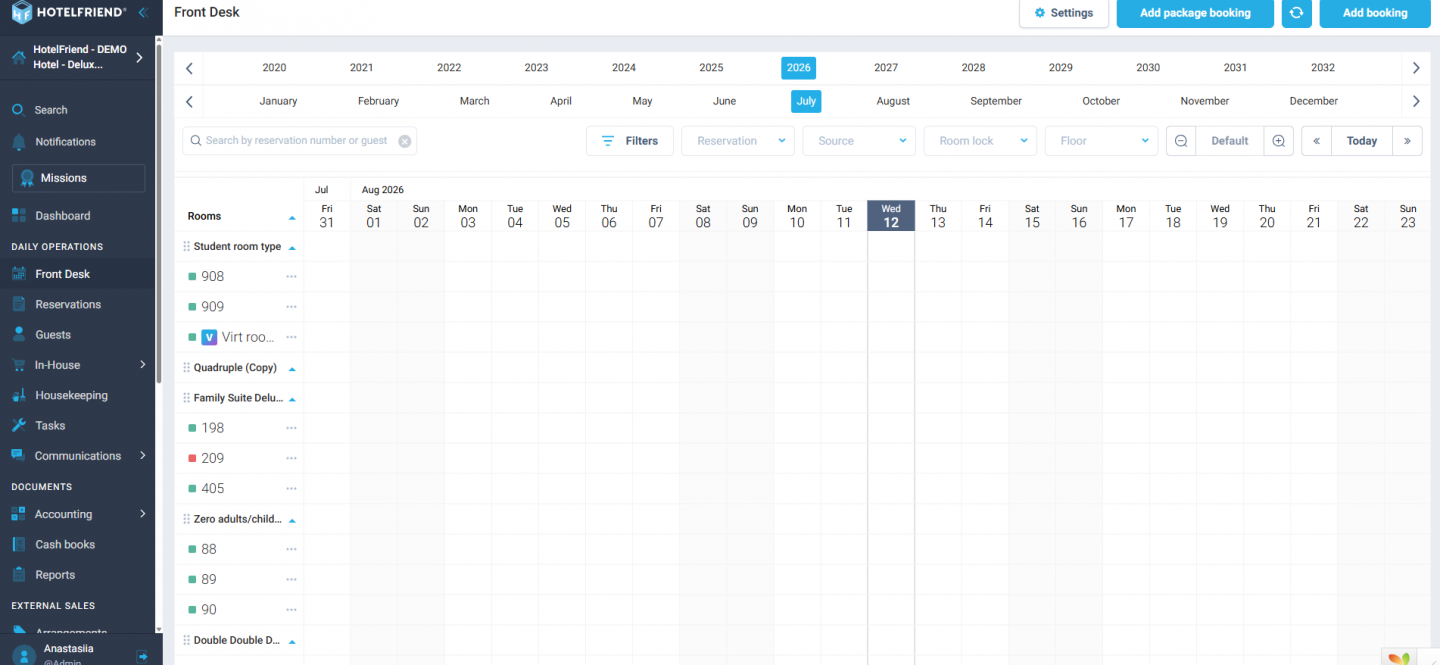Screen dimensions: 1440x665
Task: Open the three-dot menu for Virt room
Action: point(292,337)
